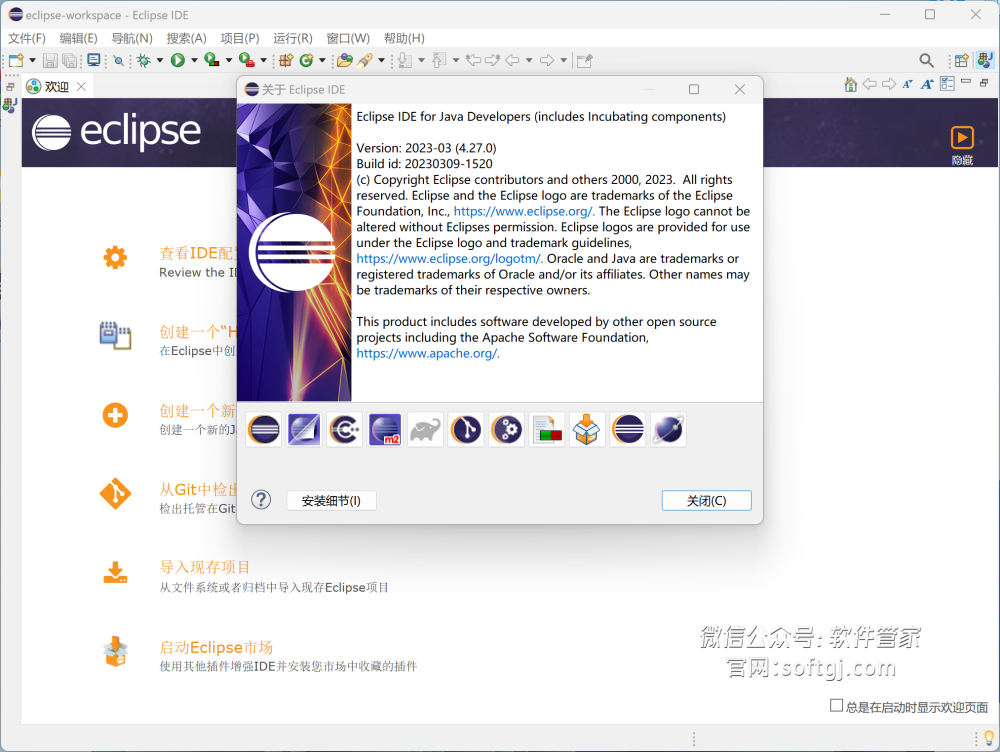Viewport: 1000px width, 752px height.
Task: Expand the External Tools dropdown arrow
Action: coord(263,61)
